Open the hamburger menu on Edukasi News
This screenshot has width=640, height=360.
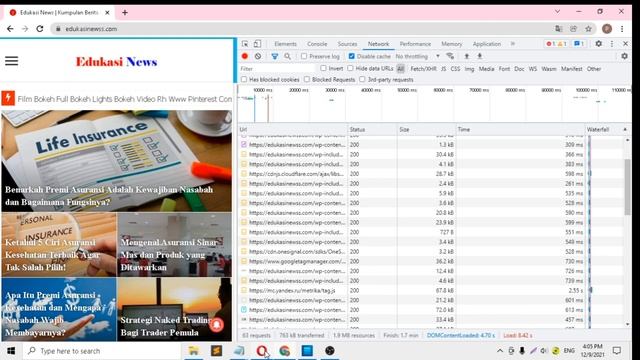coord(11,61)
